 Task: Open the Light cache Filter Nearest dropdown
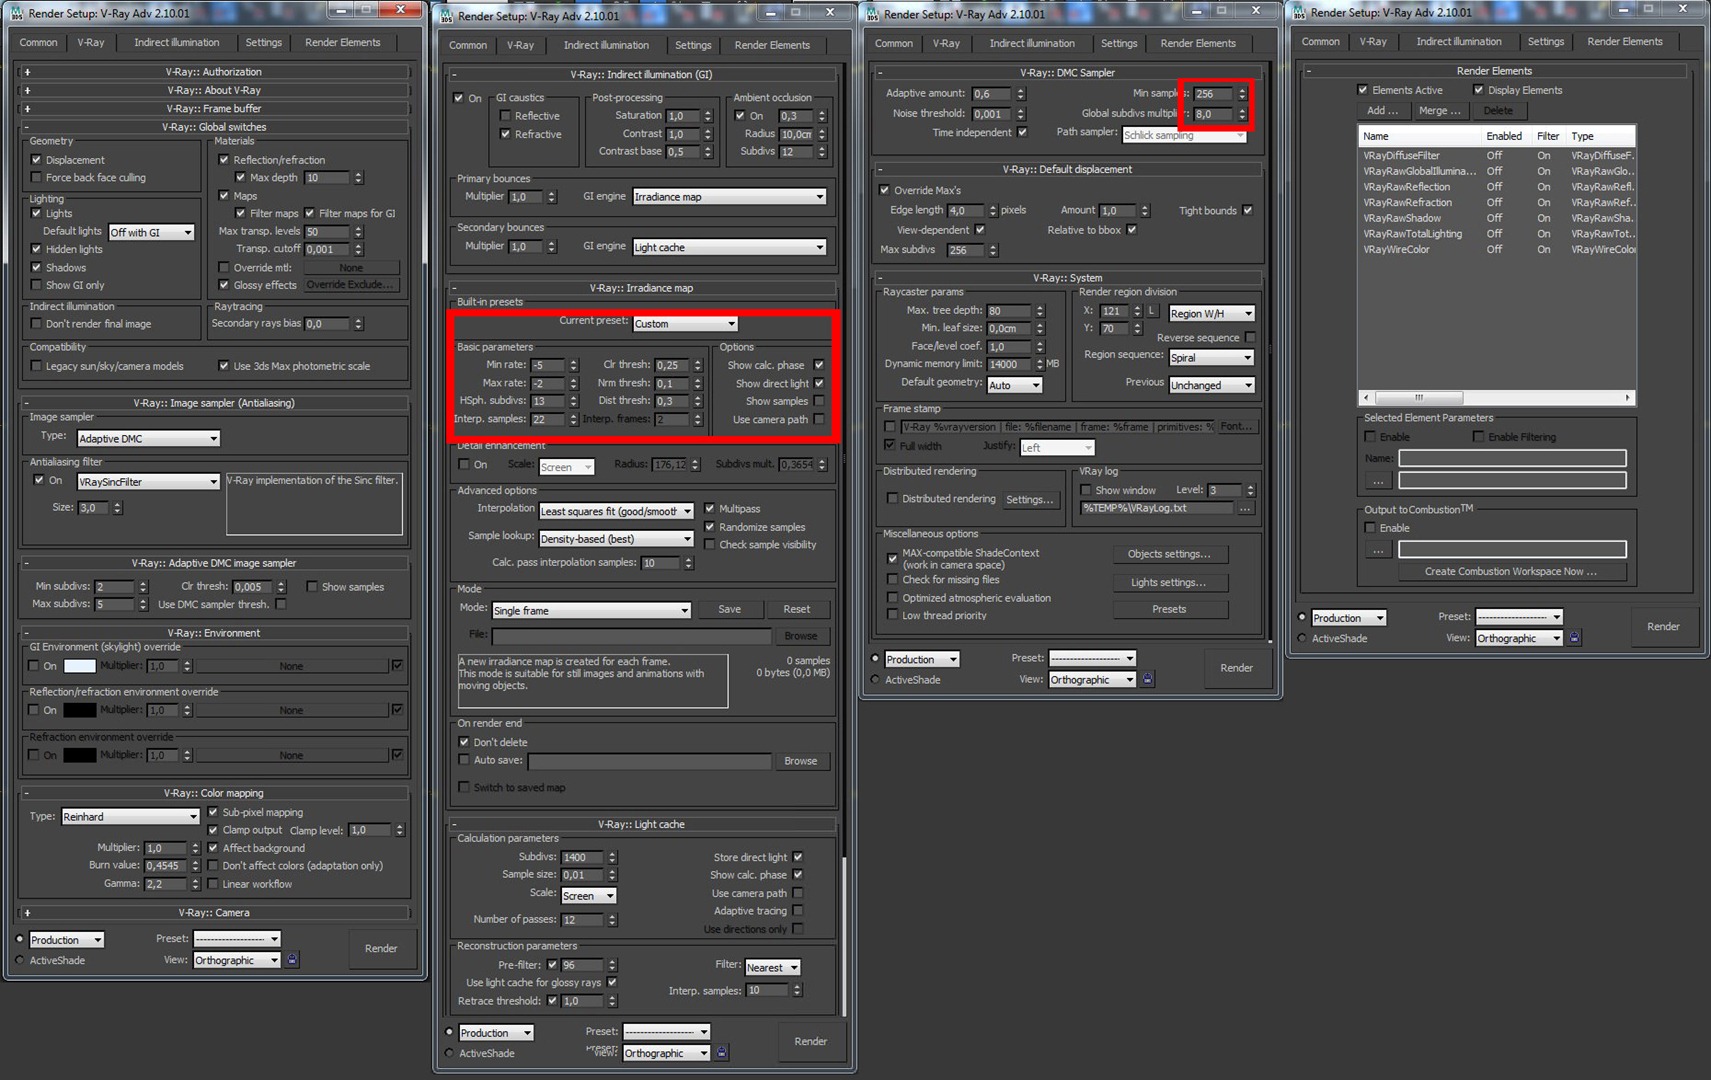click(x=772, y=968)
